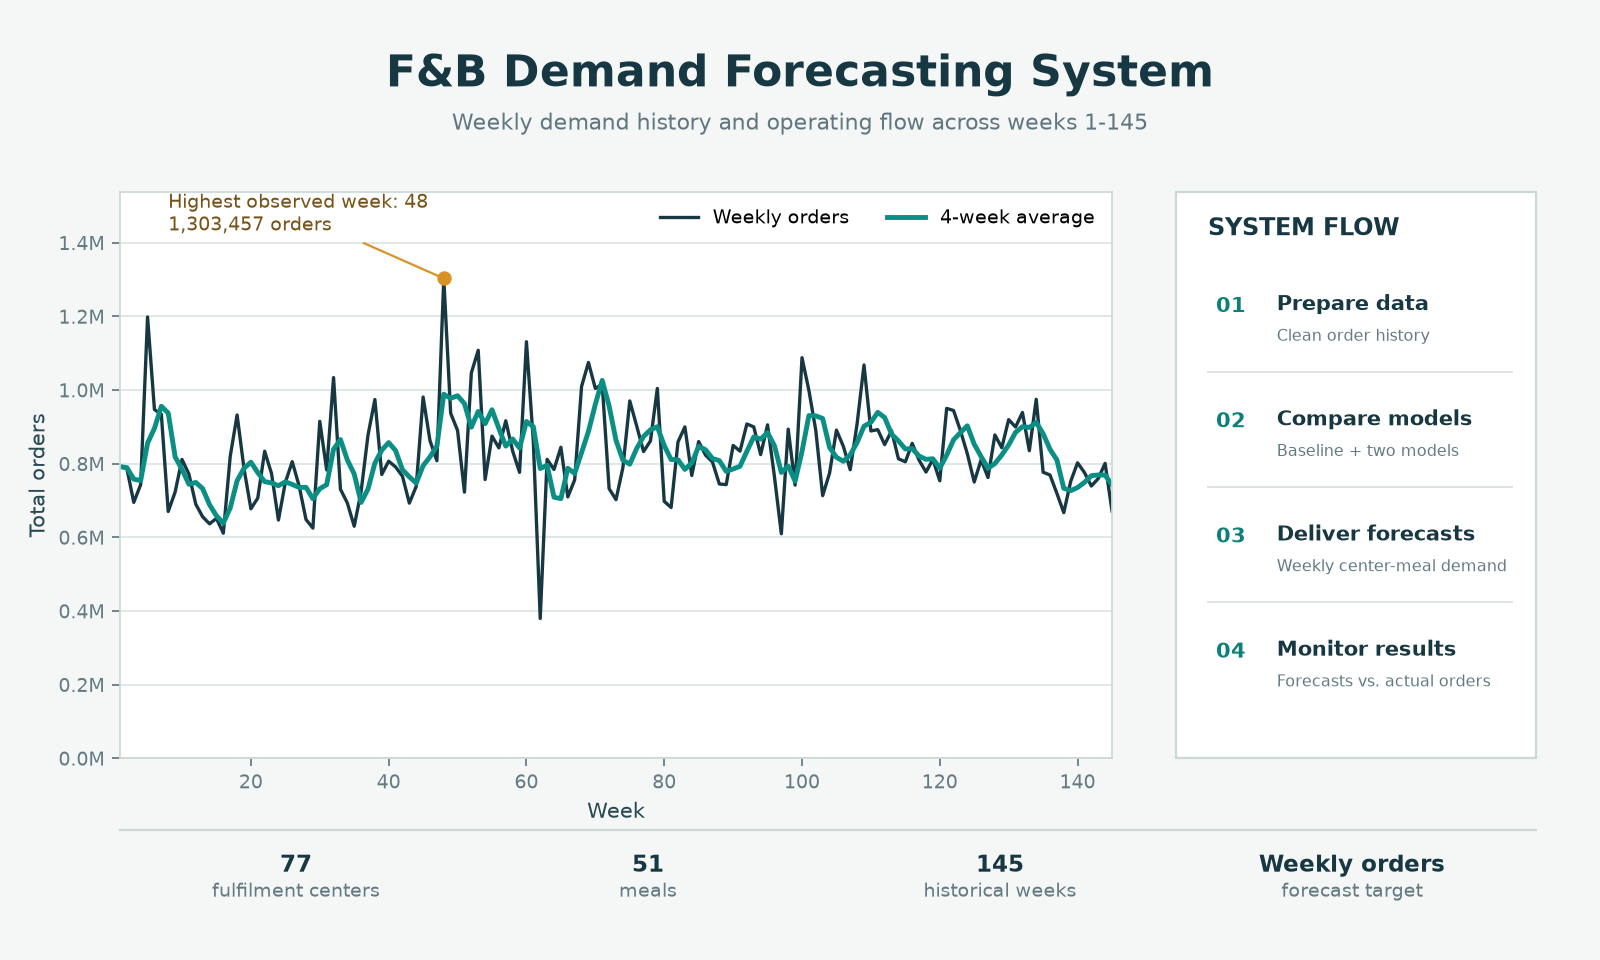The height and width of the screenshot is (960, 1600).
Task: Click the "forecast target" caption
Action: click(x=1352, y=891)
